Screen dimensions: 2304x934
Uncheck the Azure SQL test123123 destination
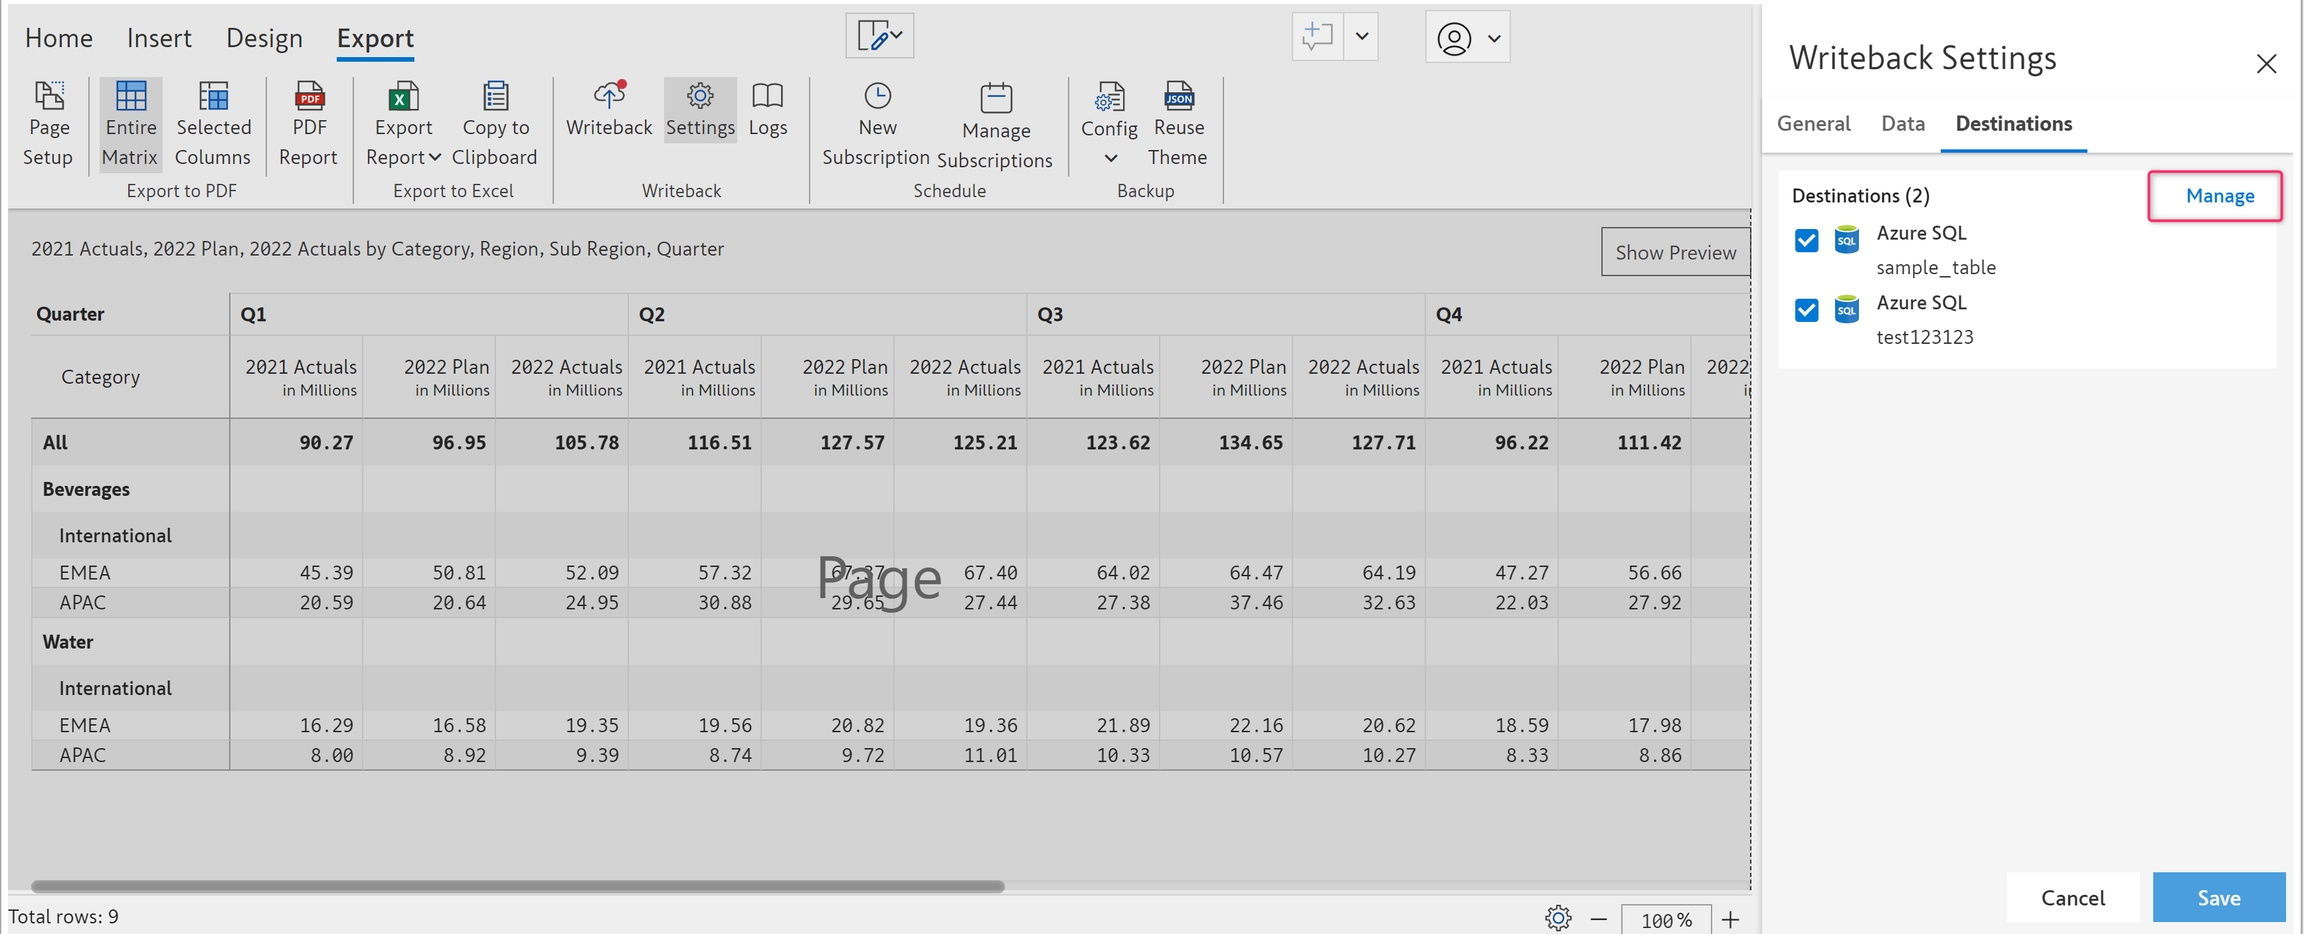pos(1806,311)
